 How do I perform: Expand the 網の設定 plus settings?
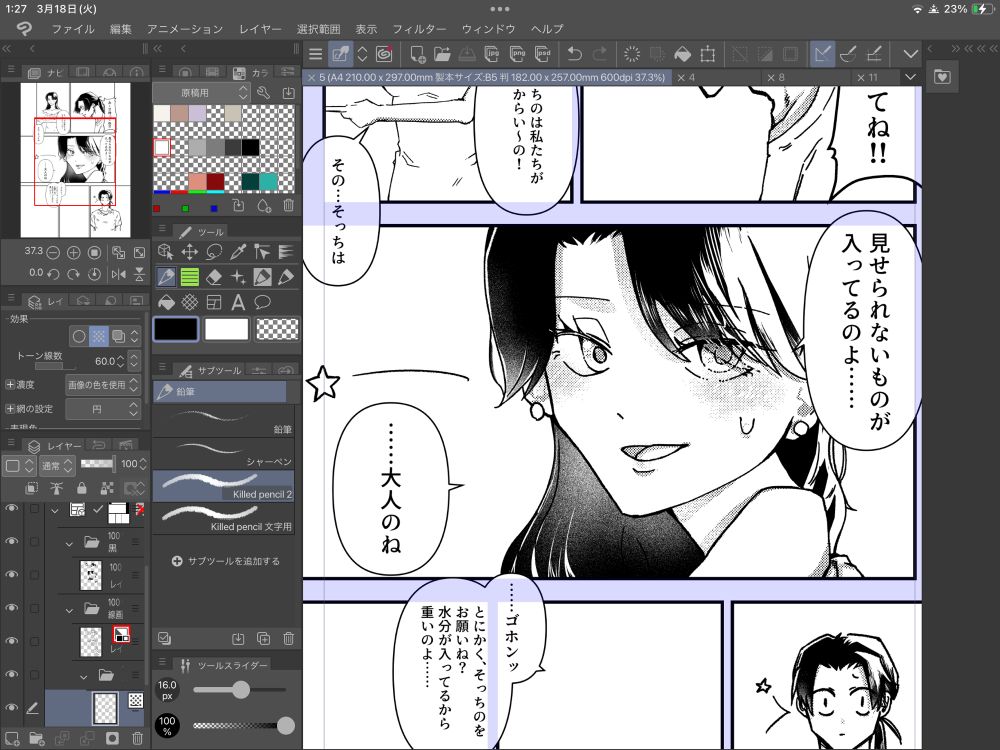10,409
